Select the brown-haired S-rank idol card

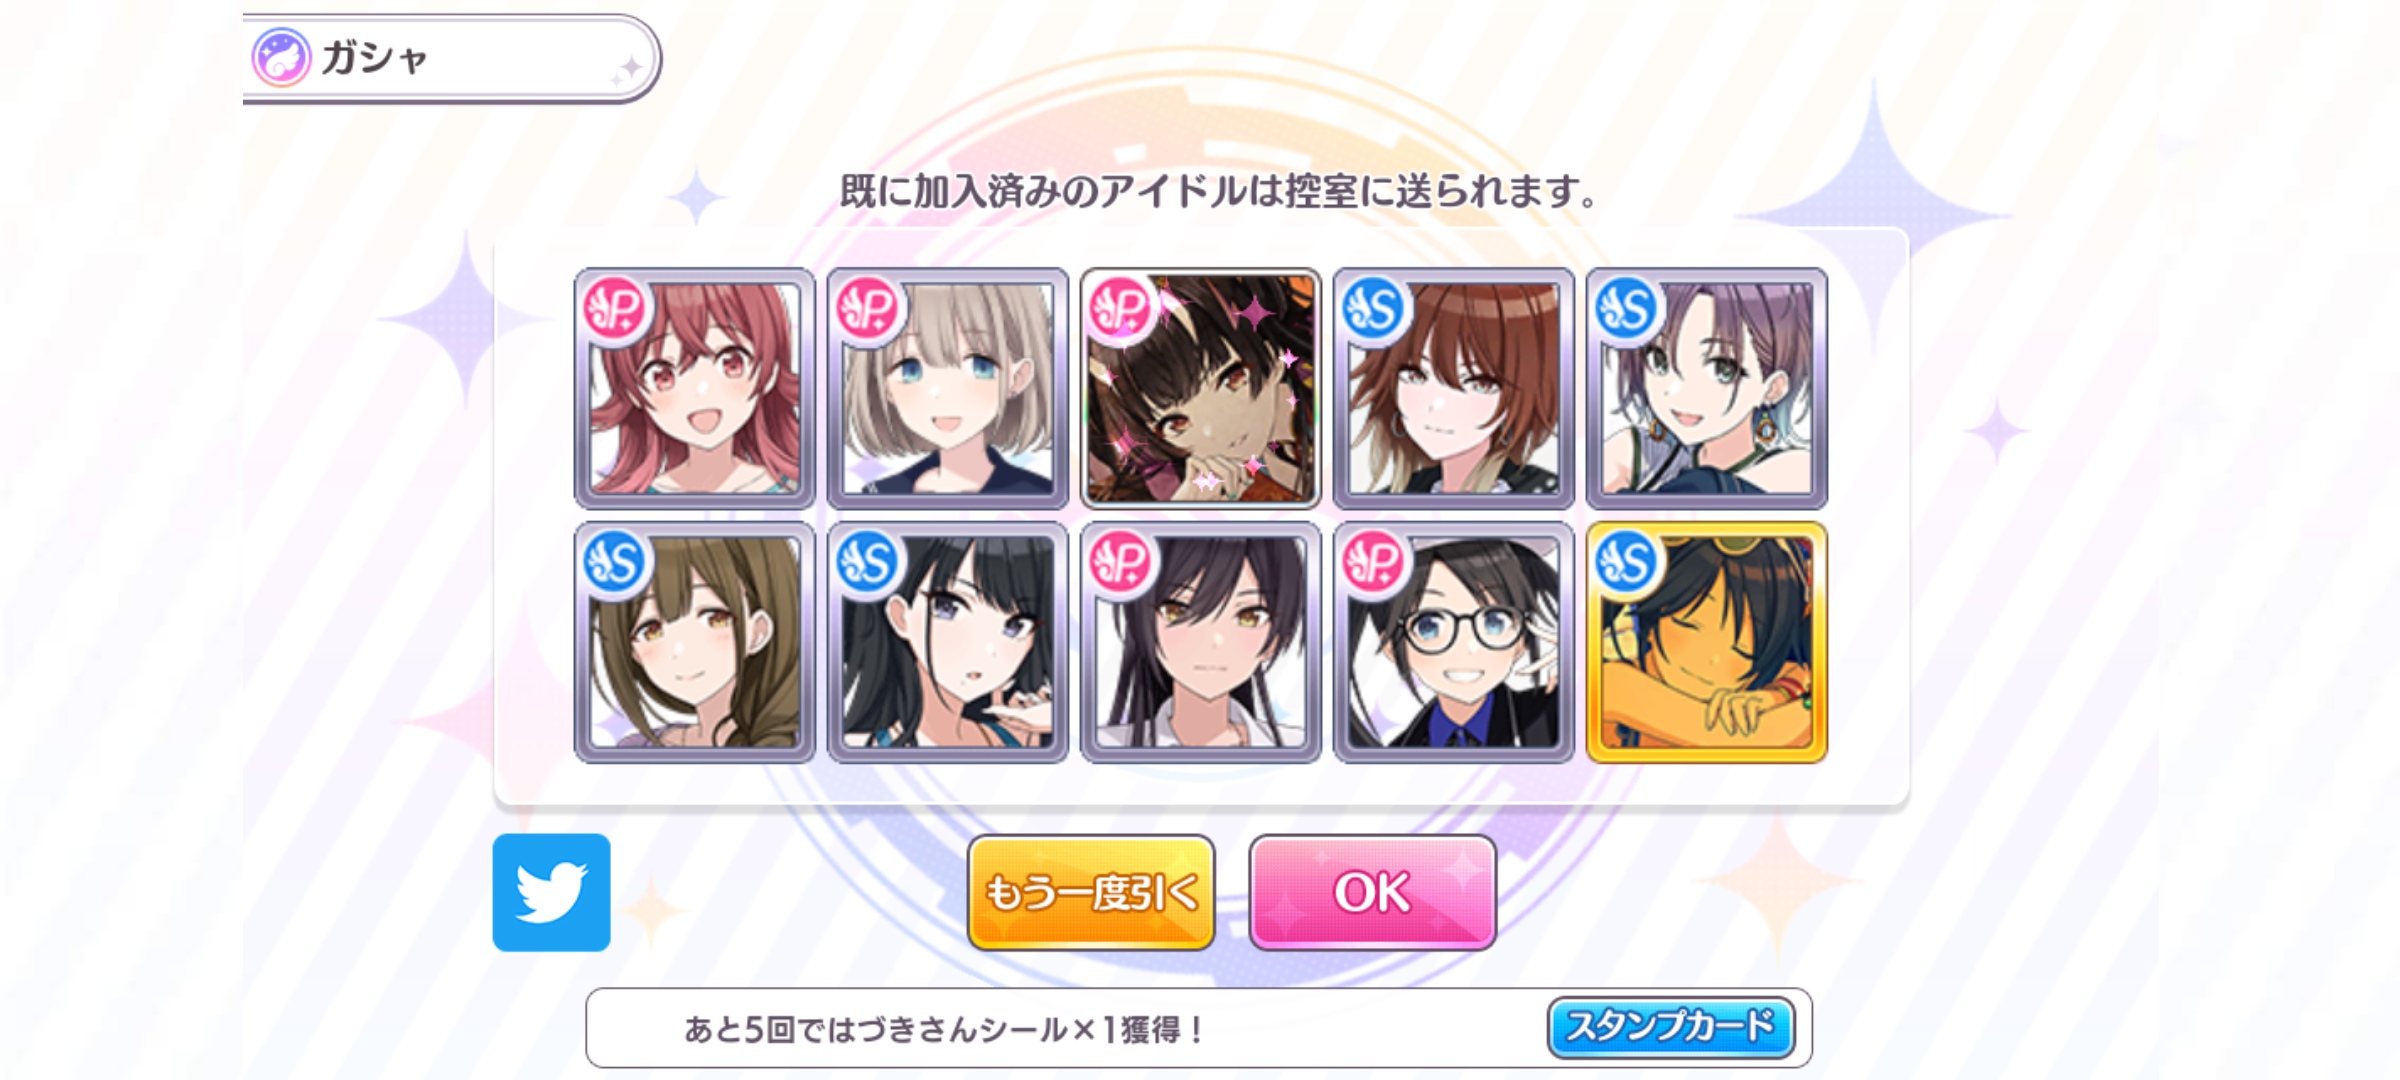[x=1454, y=388]
